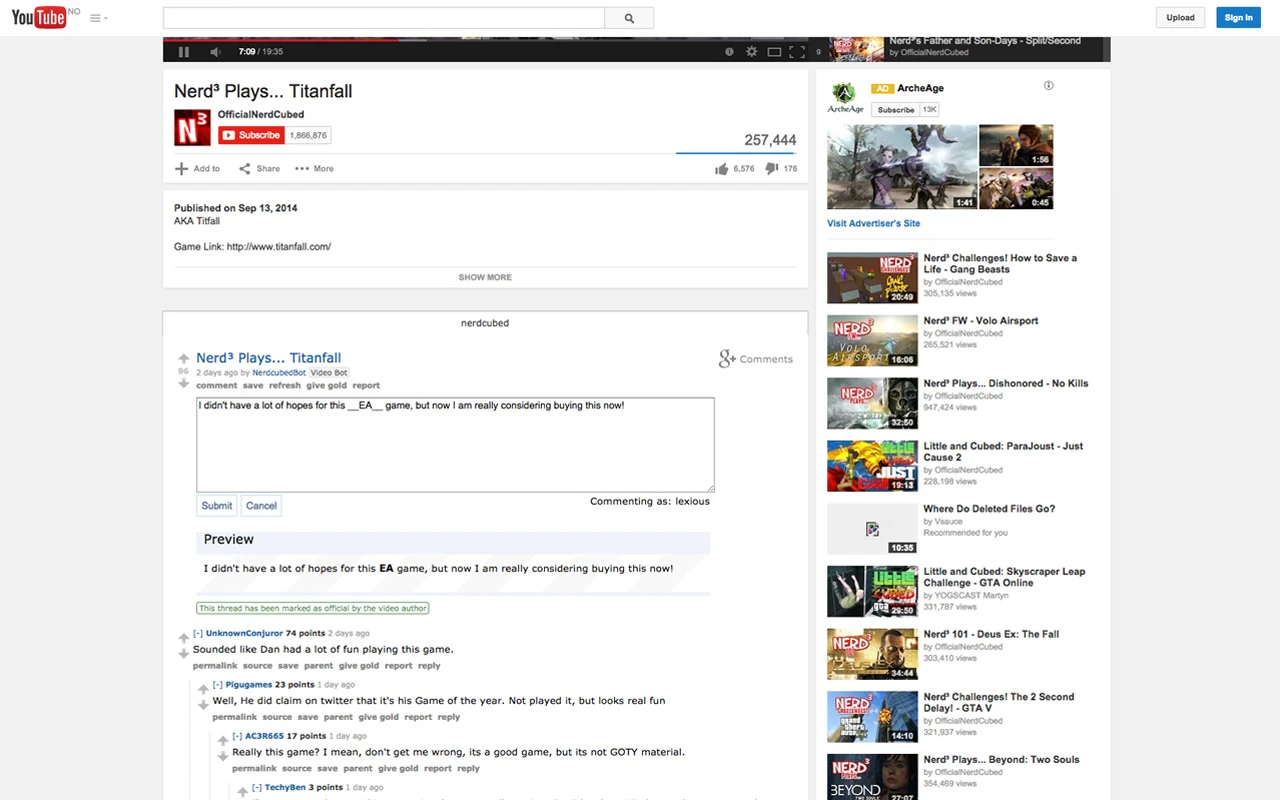The width and height of the screenshot is (1280, 800).
Task: Click Add to playlist option
Action: pos(198,169)
